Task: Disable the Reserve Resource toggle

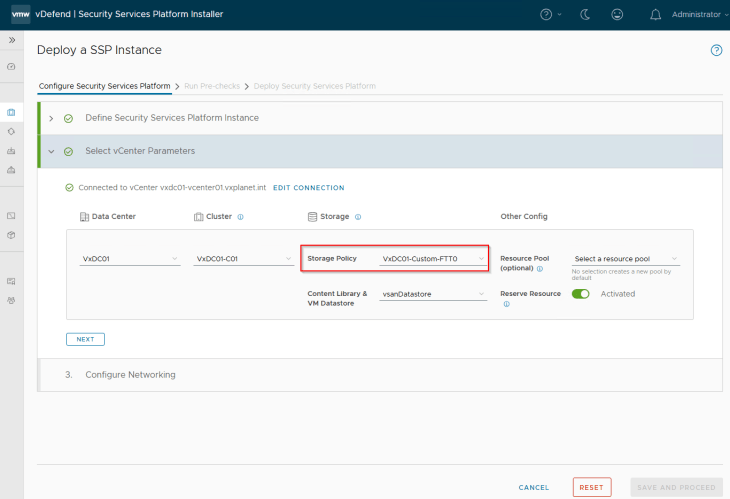Action: [x=580, y=294]
